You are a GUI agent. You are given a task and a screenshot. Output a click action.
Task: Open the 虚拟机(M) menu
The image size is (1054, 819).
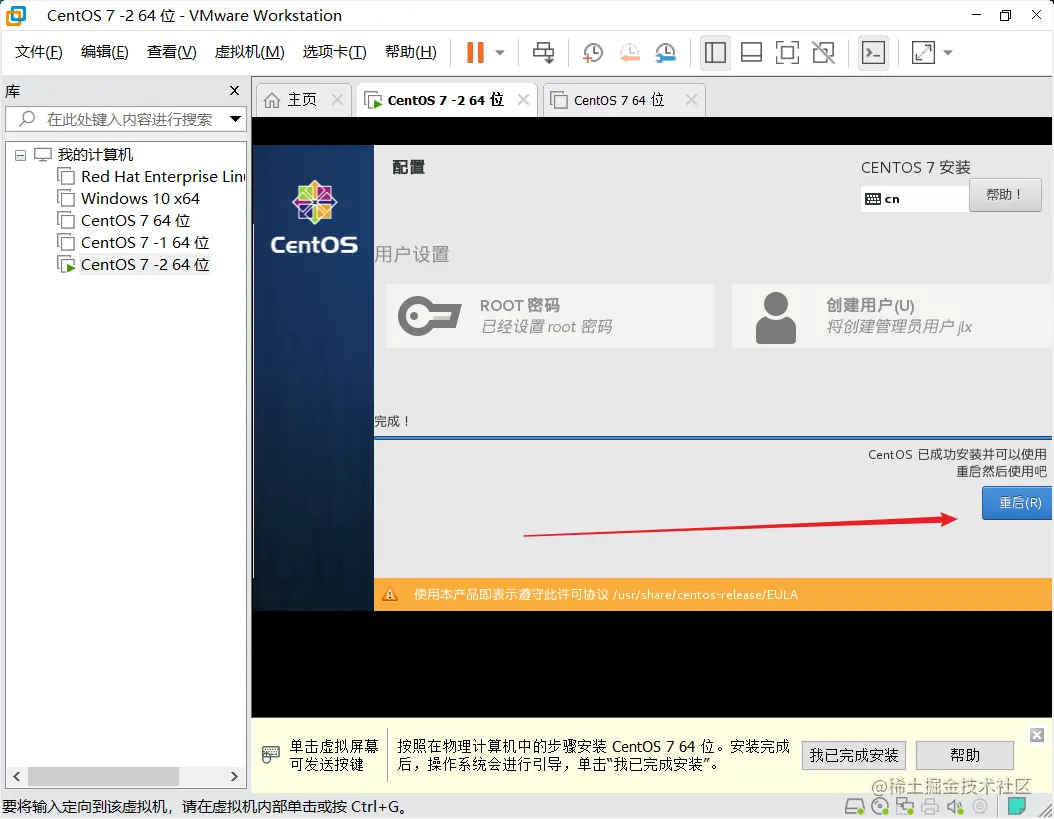(x=249, y=52)
